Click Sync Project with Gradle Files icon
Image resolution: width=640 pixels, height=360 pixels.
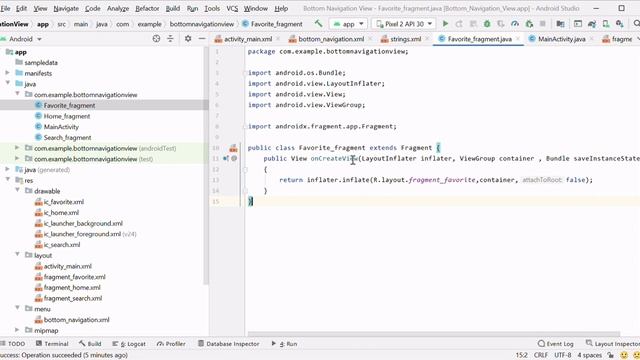click(x=592, y=24)
